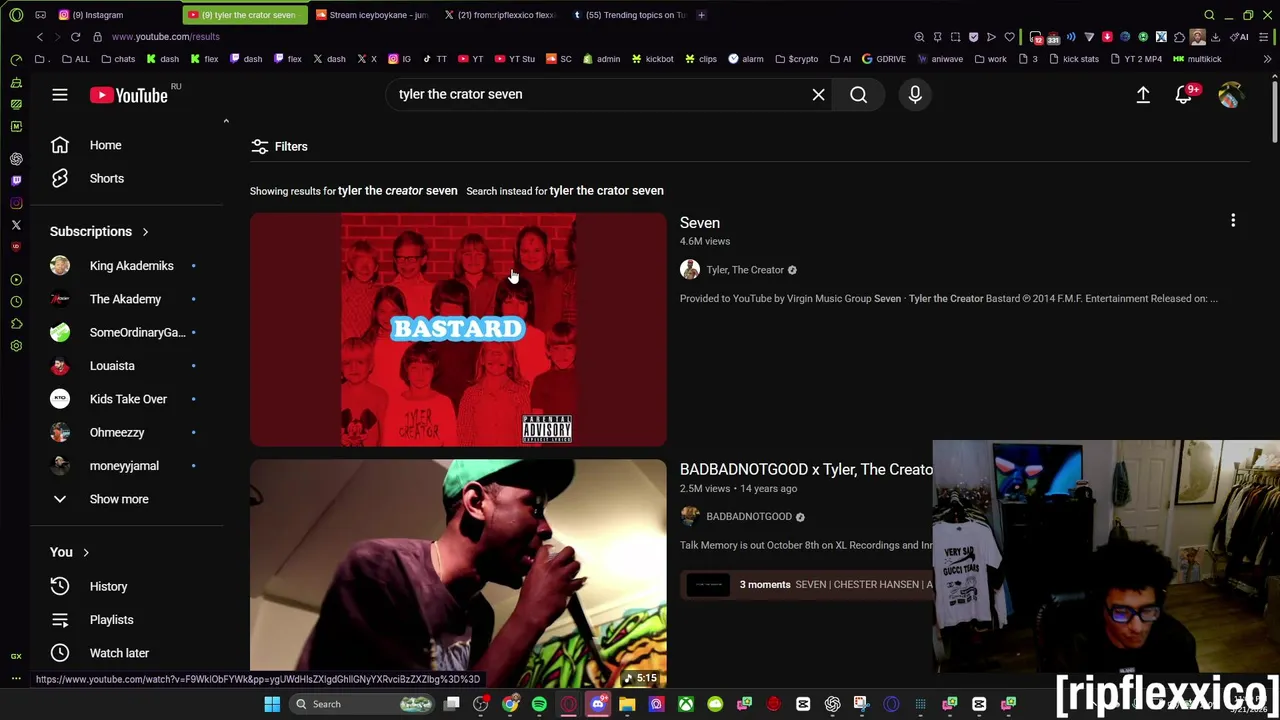Start voice search with microphone
This screenshot has height=720, width=1280.
click(915, 94)
